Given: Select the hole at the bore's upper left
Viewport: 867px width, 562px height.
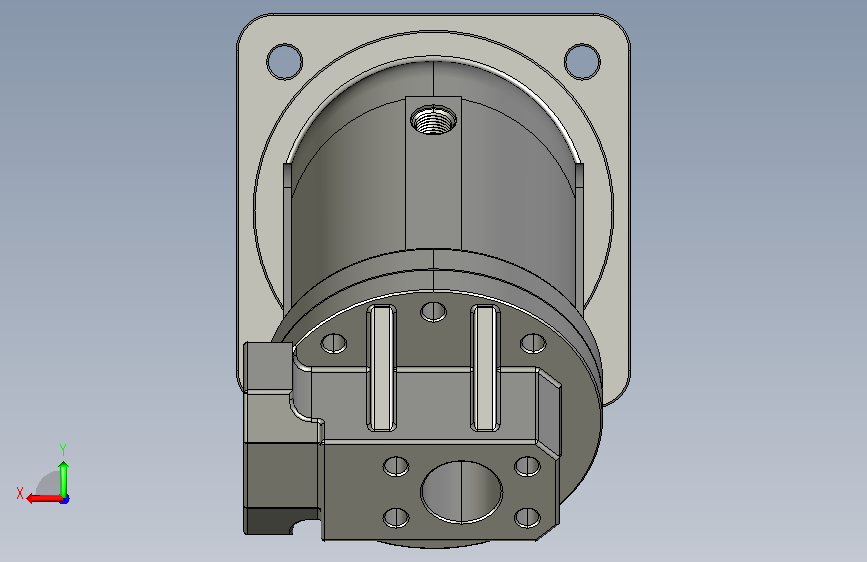Looking at the screenshot, I should [396, 466].
